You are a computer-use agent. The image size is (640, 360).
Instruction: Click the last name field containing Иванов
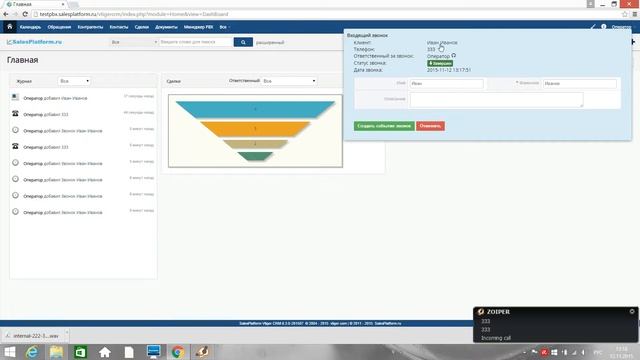[580, 83]
